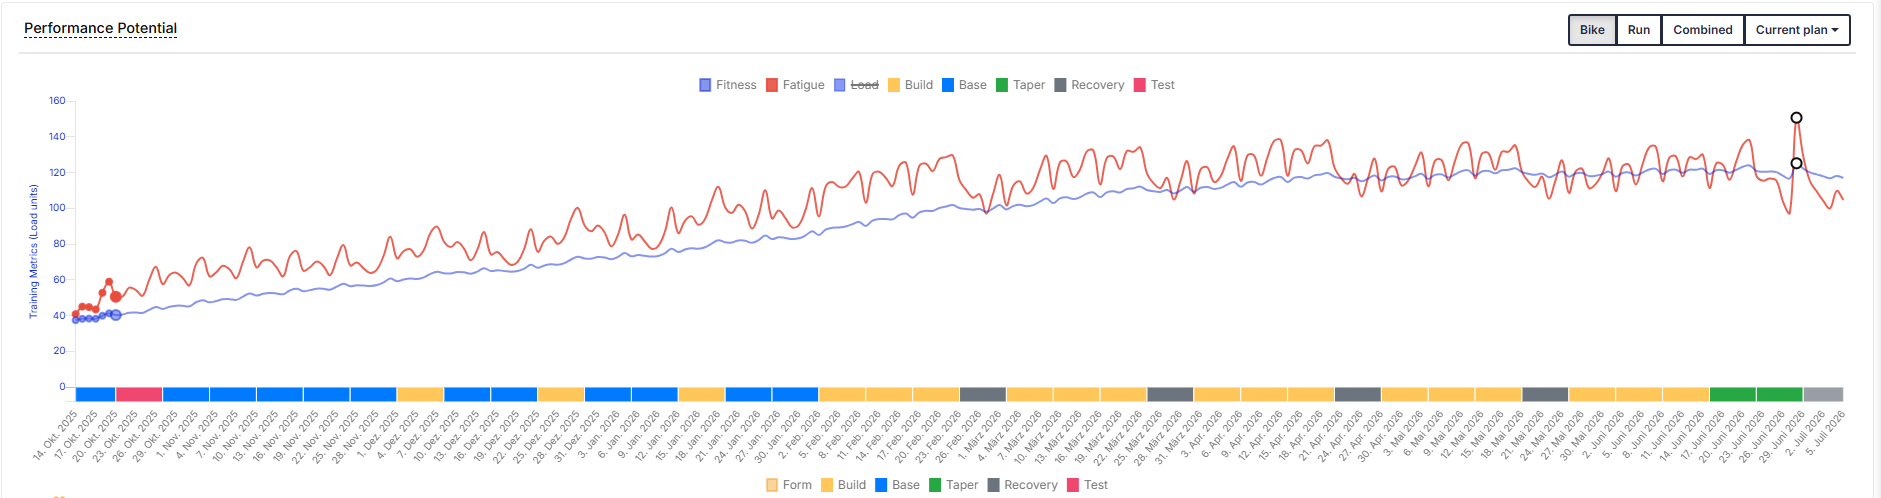Image resolution: width=1881 pixels, height=498 pixels.
Task: Click the Taper icon in bottom legend
Action: 935,485
